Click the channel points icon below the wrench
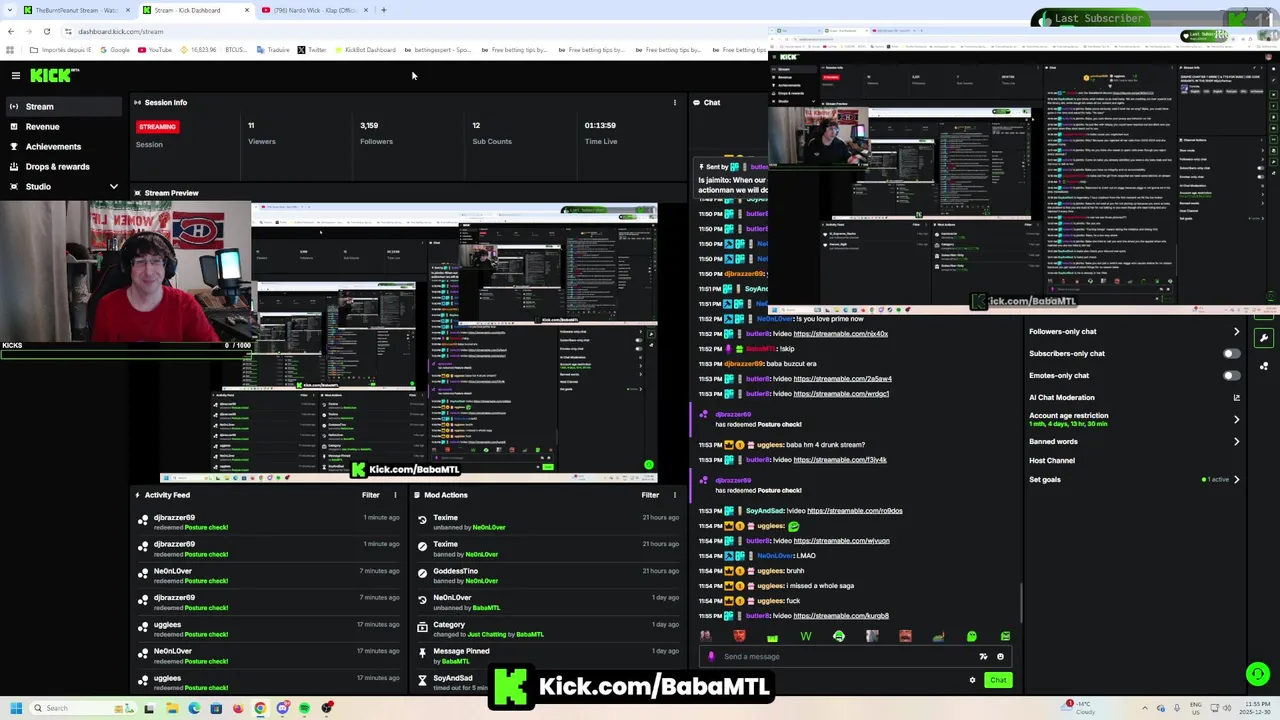Viewport: 1280px width, 720px height. click(x=1264, y=366)
